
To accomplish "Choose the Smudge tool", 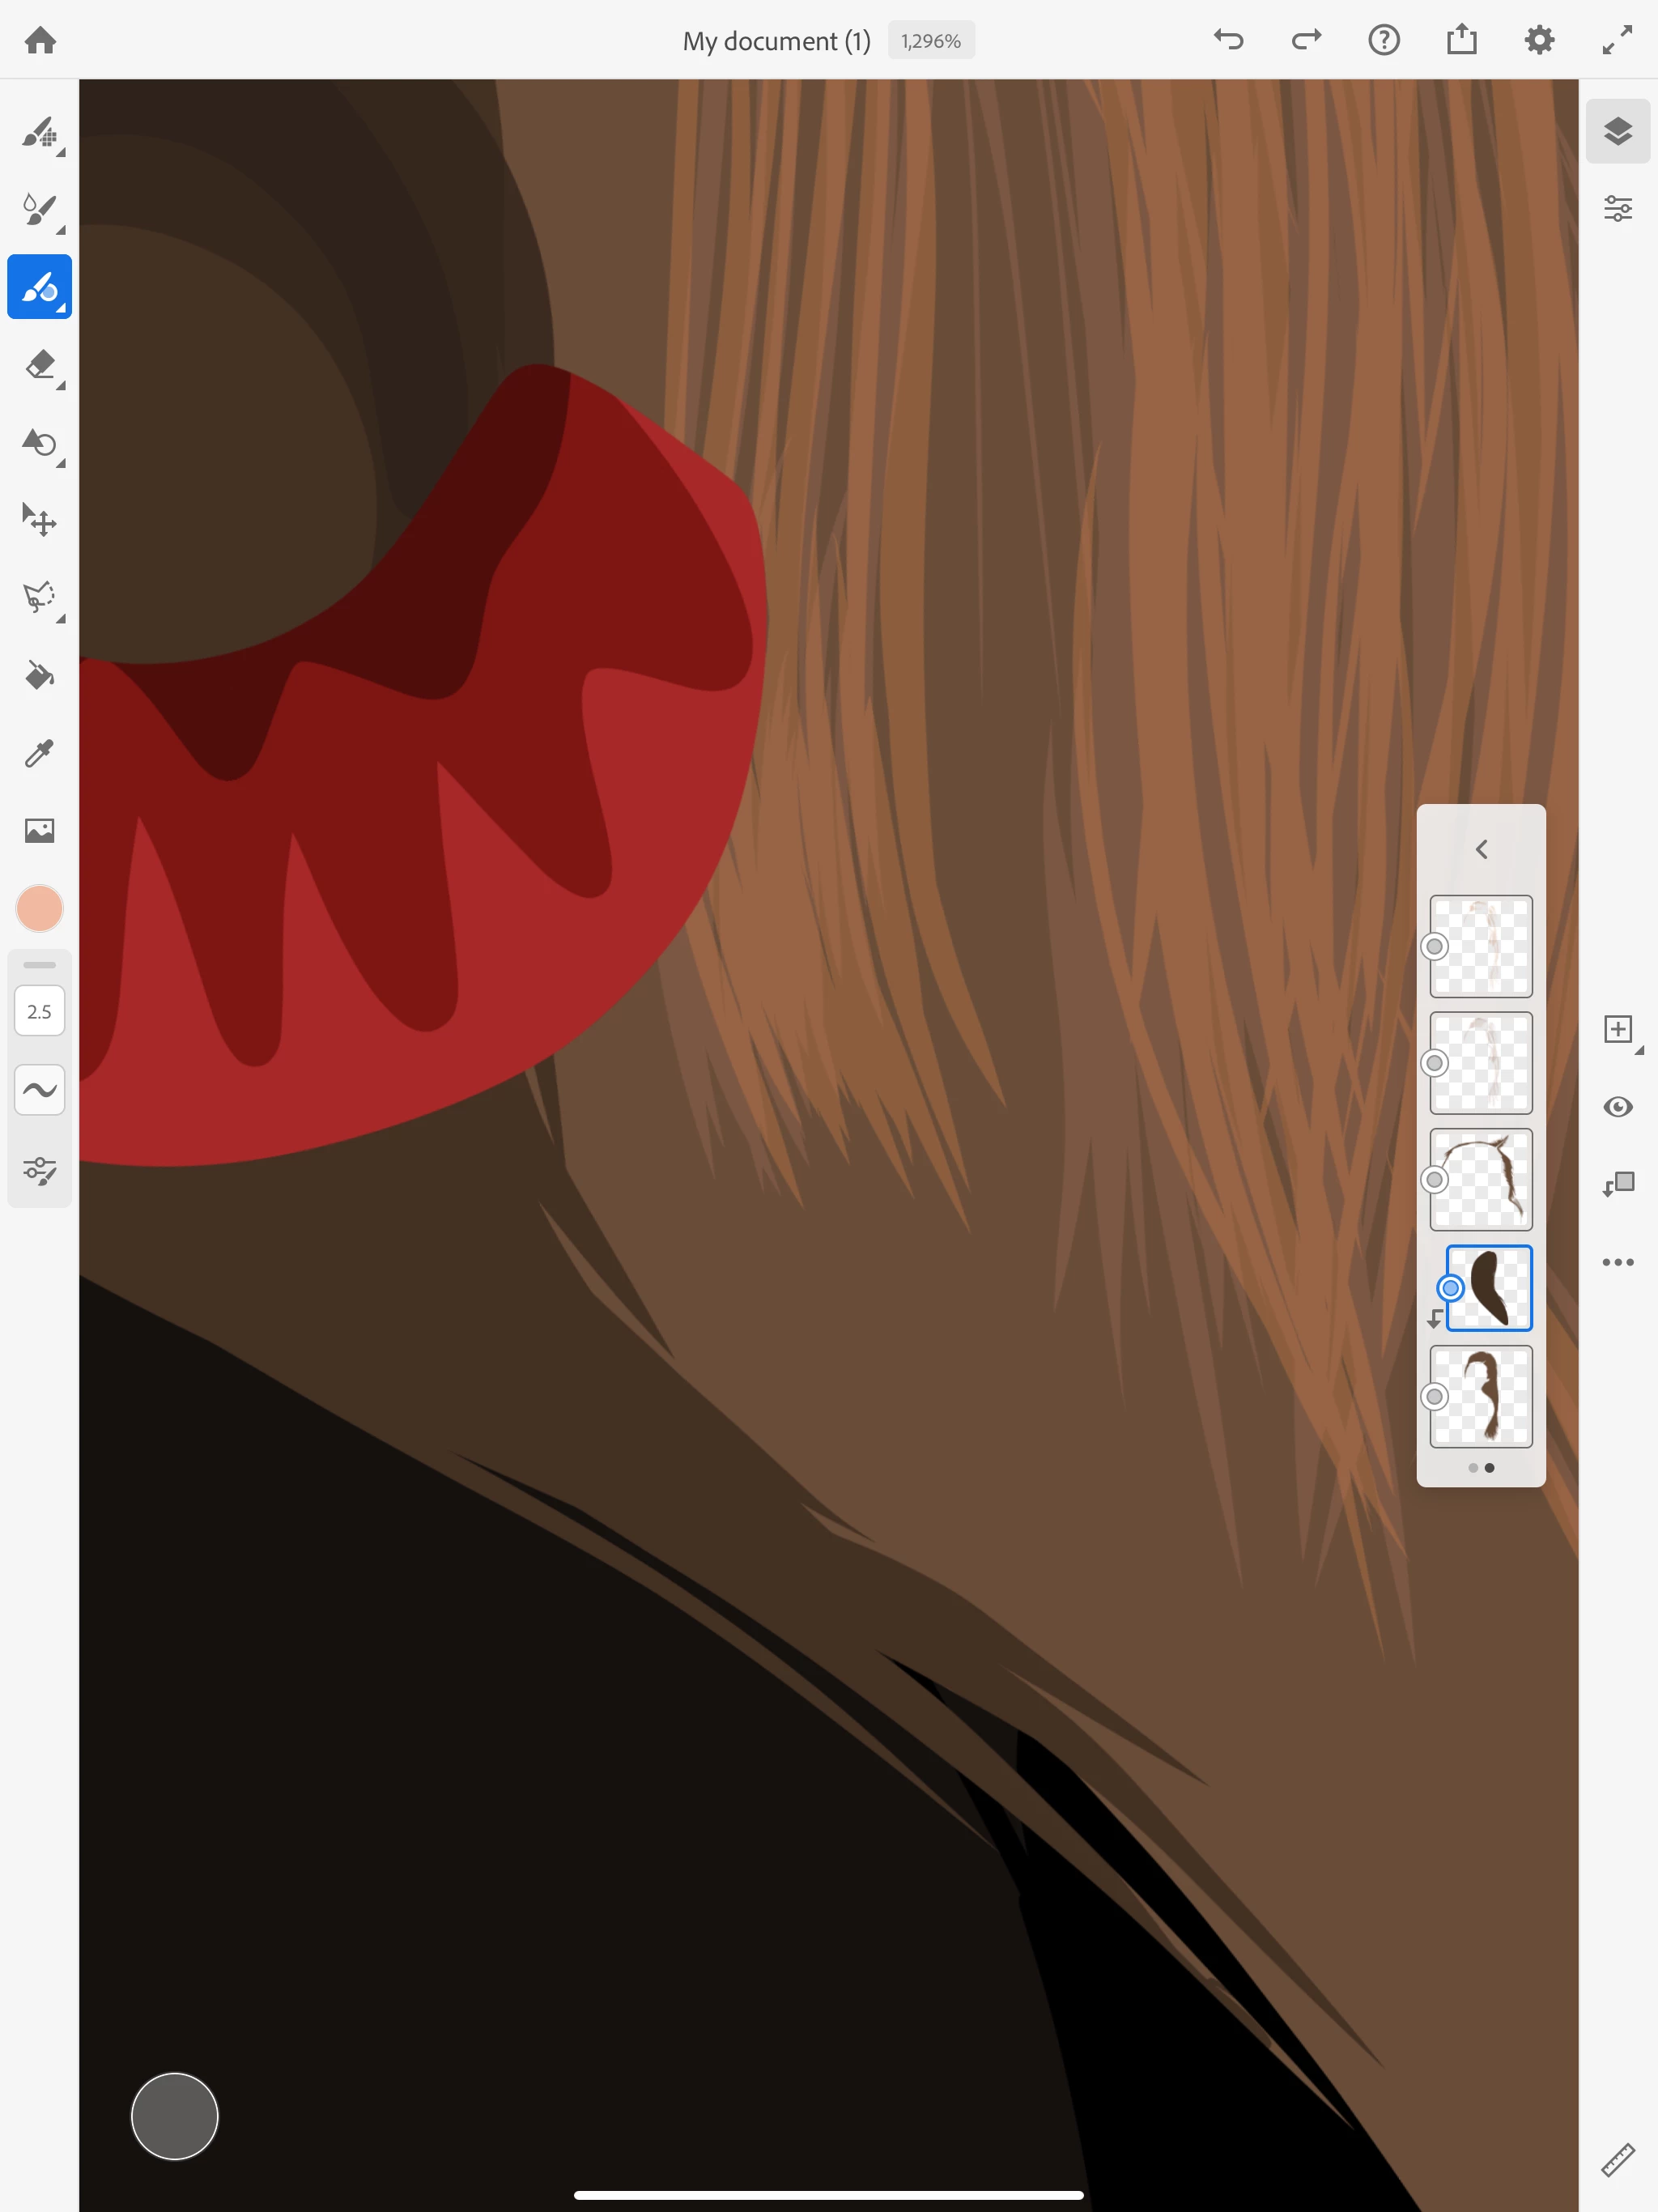I will click(39, 442).
